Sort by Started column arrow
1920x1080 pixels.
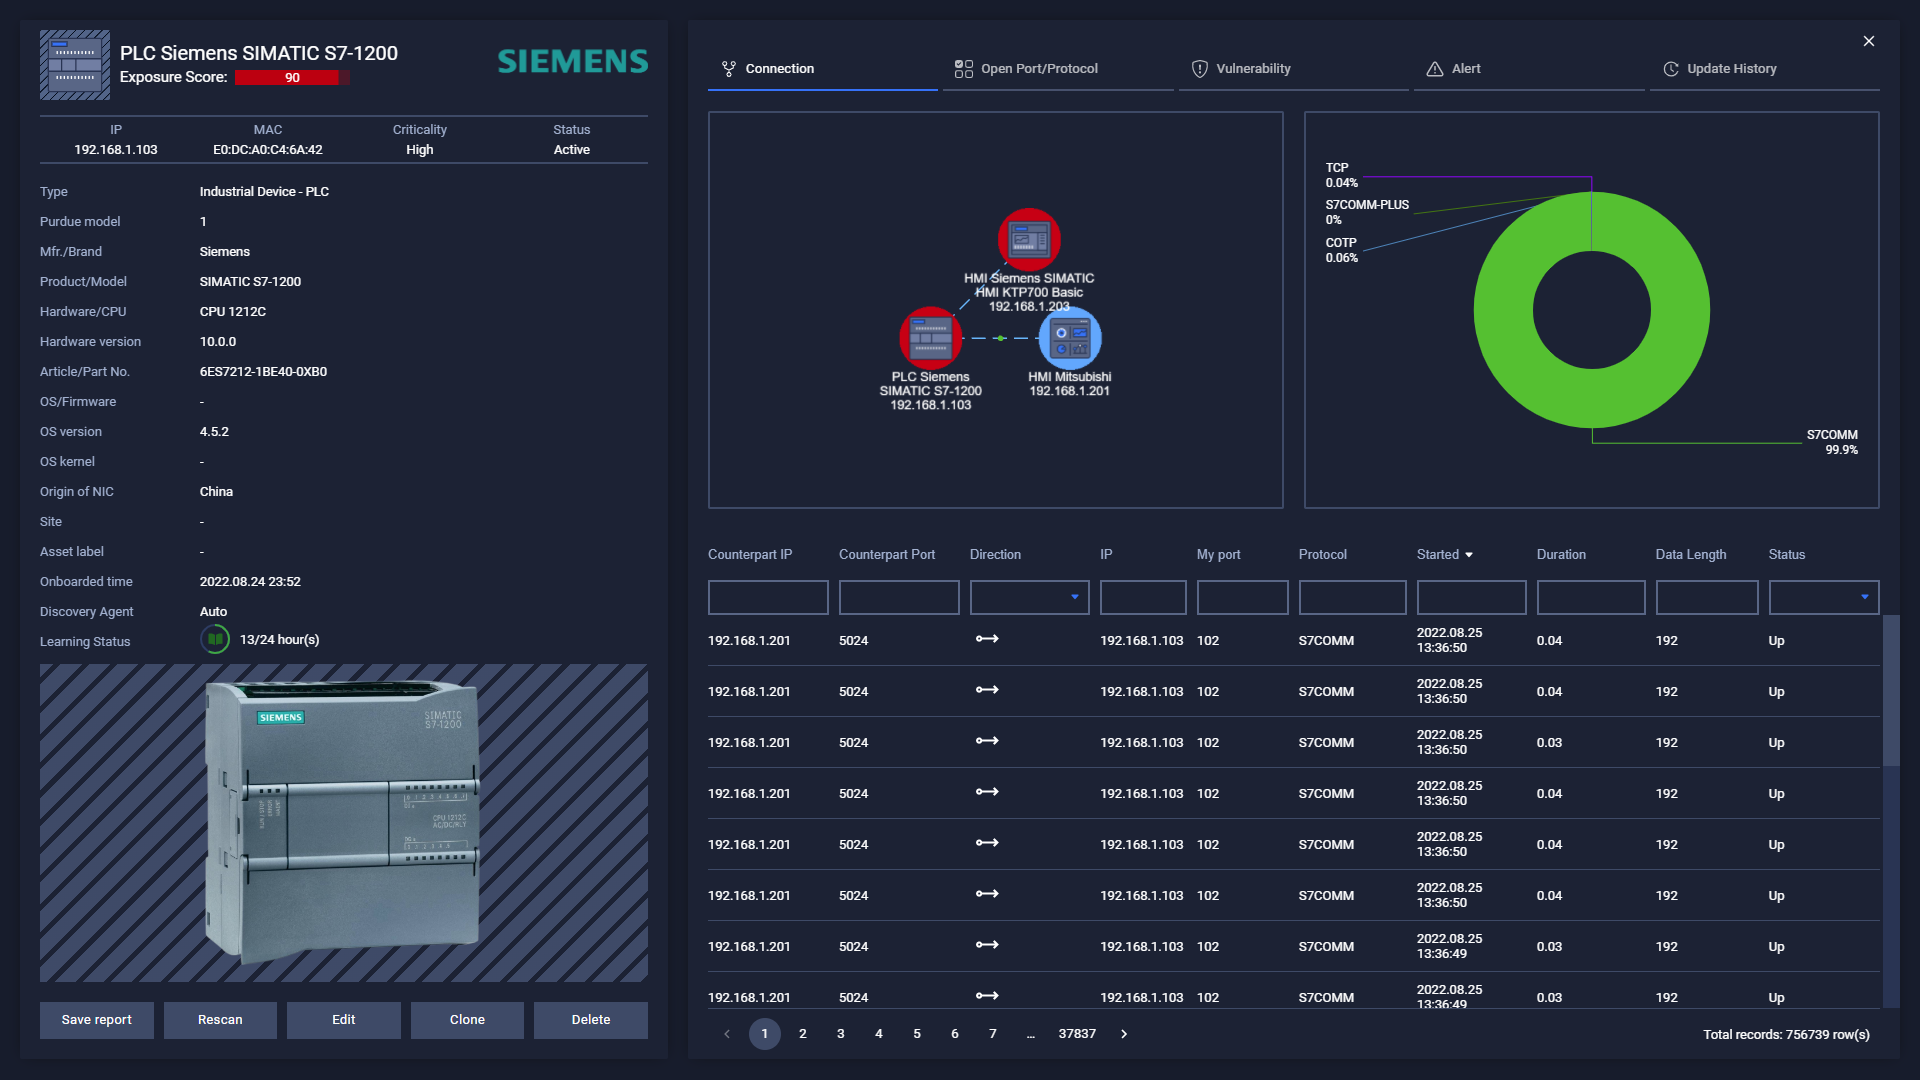(x=1469, y=555)
